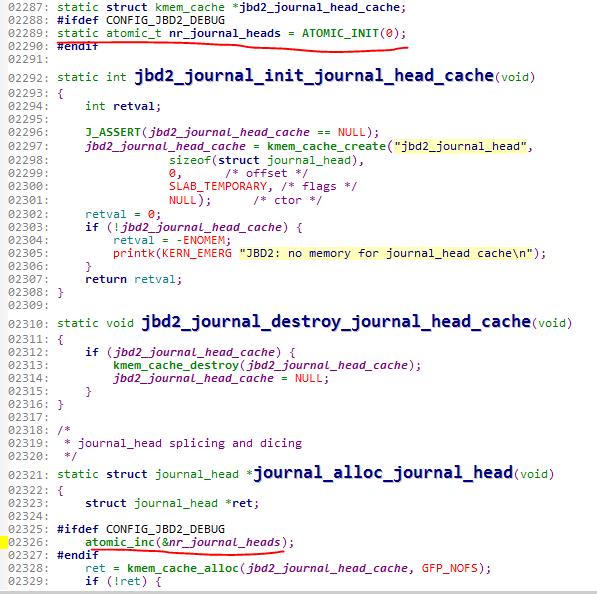Click "if (!ret) {" on line 02329
Viewport: 597px width, 594px height.
123,581
